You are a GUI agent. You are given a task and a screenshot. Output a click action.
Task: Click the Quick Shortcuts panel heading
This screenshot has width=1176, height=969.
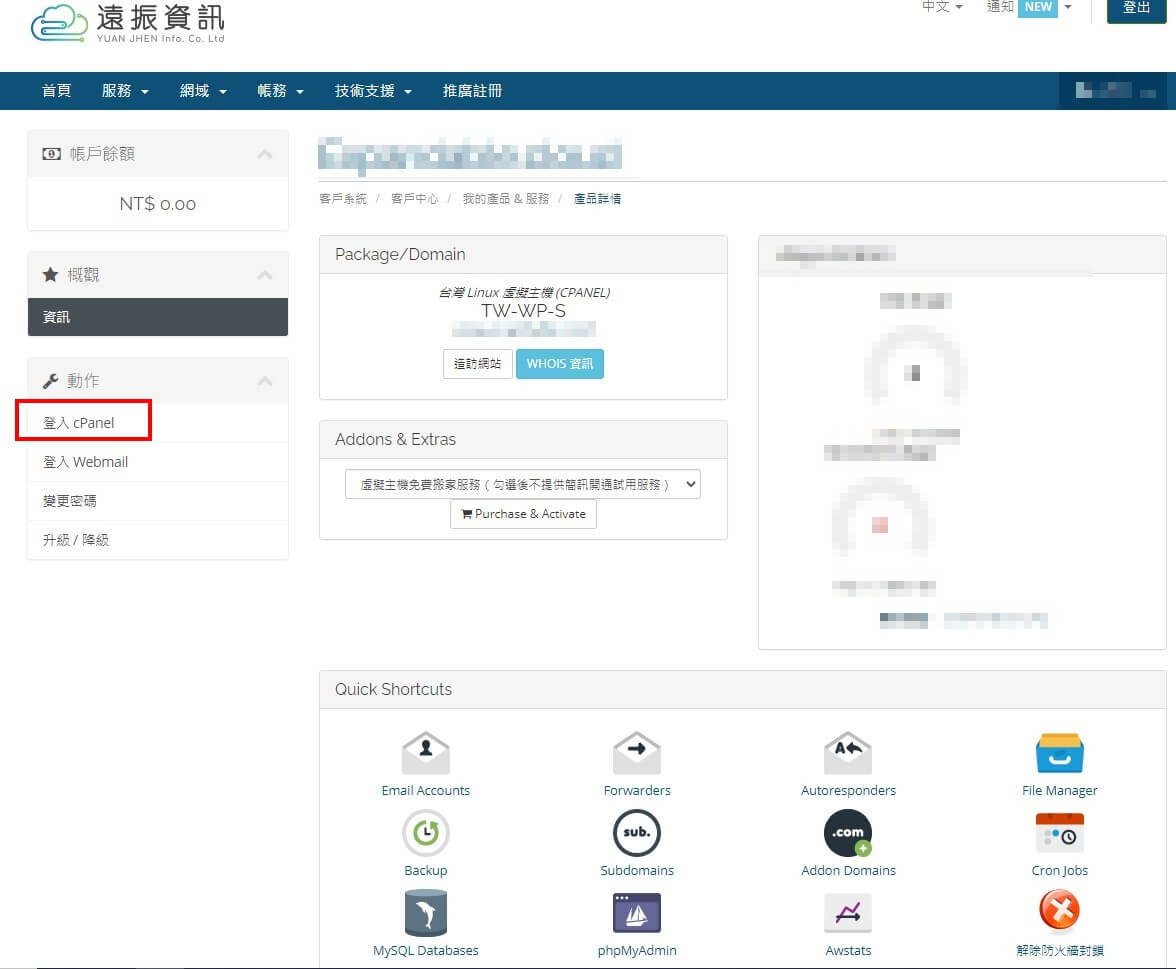(393, 689)
